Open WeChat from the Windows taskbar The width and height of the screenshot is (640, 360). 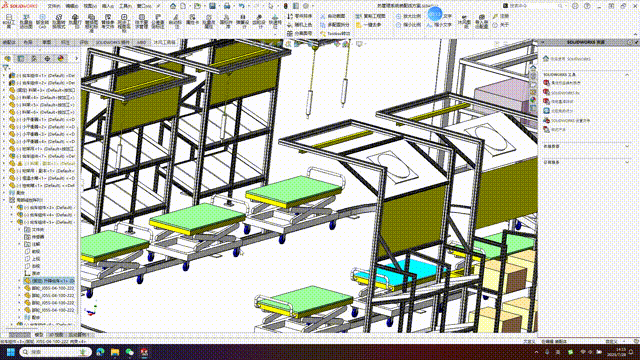(x=130, y=352)
